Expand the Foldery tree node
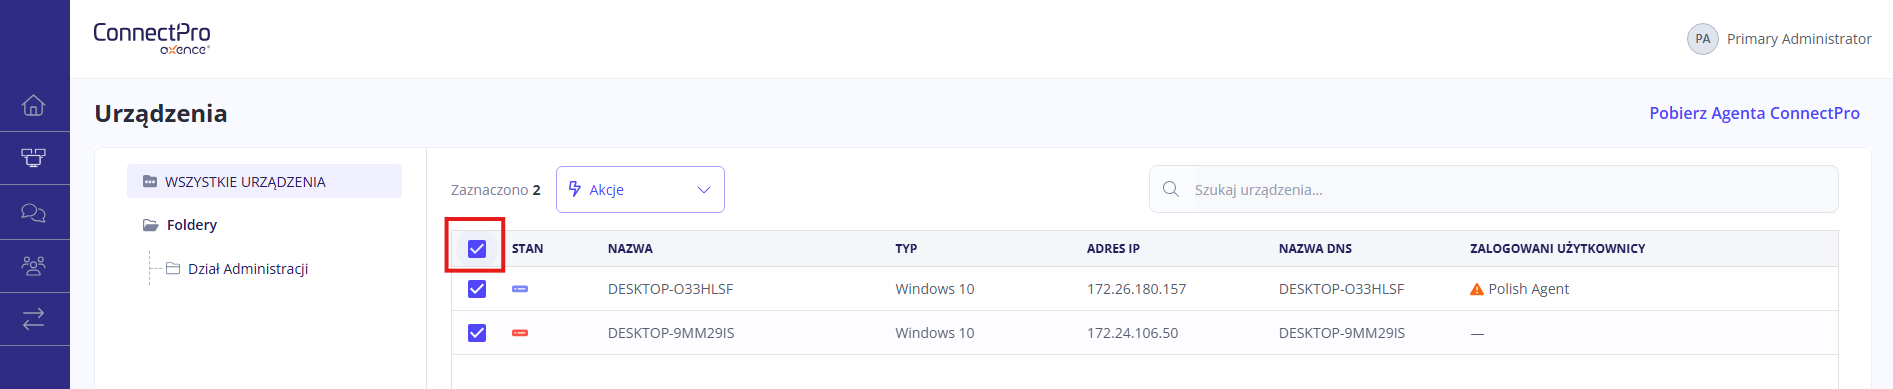 click(x=180, y=225)
